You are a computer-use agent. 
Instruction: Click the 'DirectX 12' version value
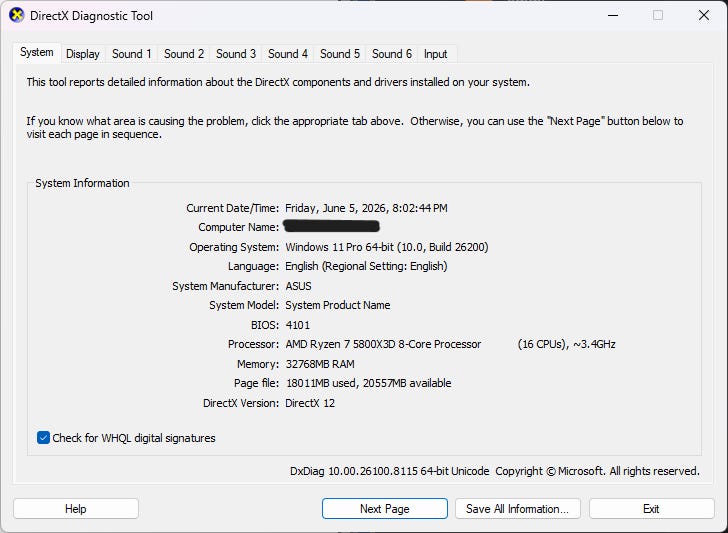coord(310,403)
